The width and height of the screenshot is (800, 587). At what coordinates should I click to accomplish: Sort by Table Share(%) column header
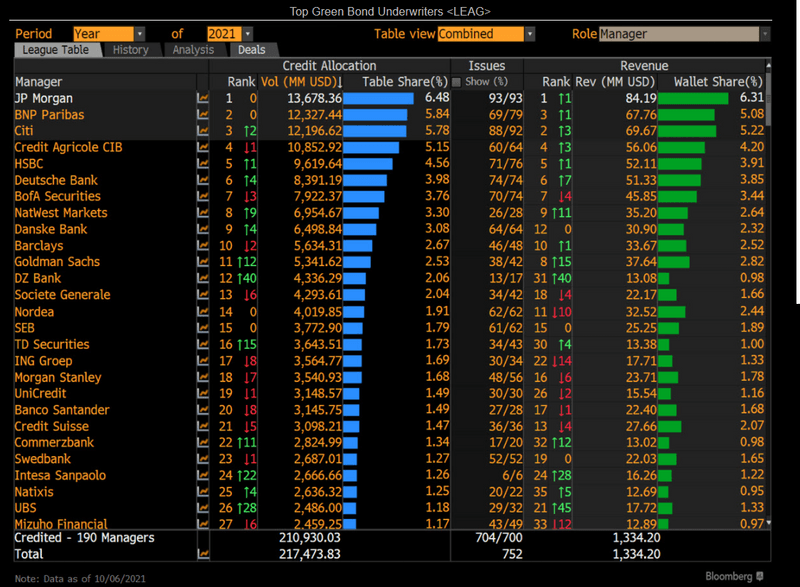405,82
